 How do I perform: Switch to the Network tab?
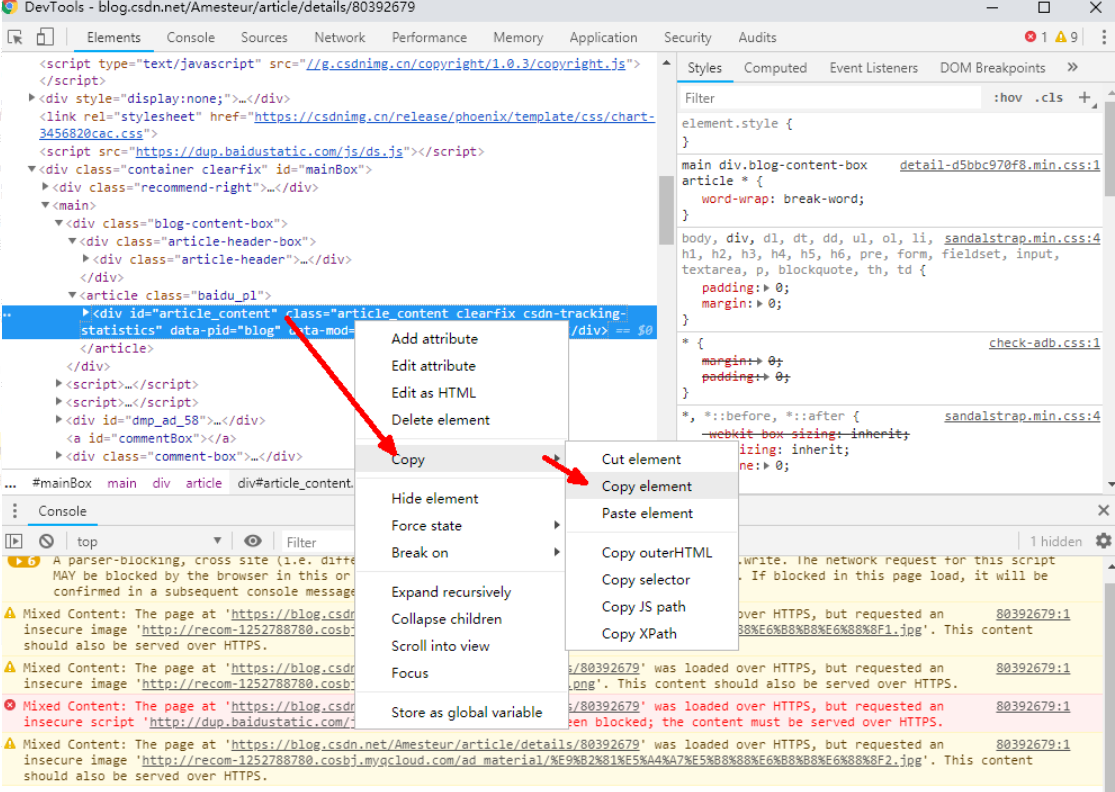[339, 37]
